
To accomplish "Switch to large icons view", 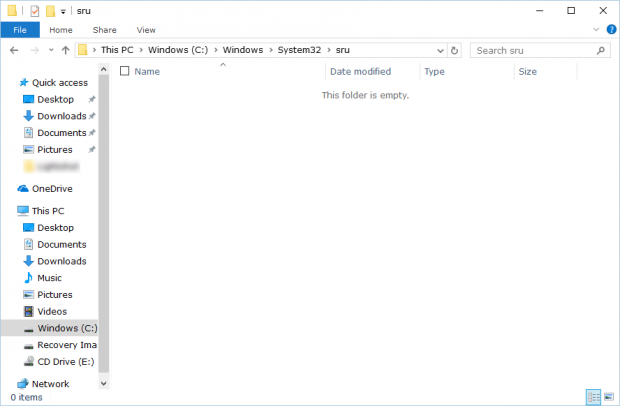I will pyautogui.click(x=608, y=397).
